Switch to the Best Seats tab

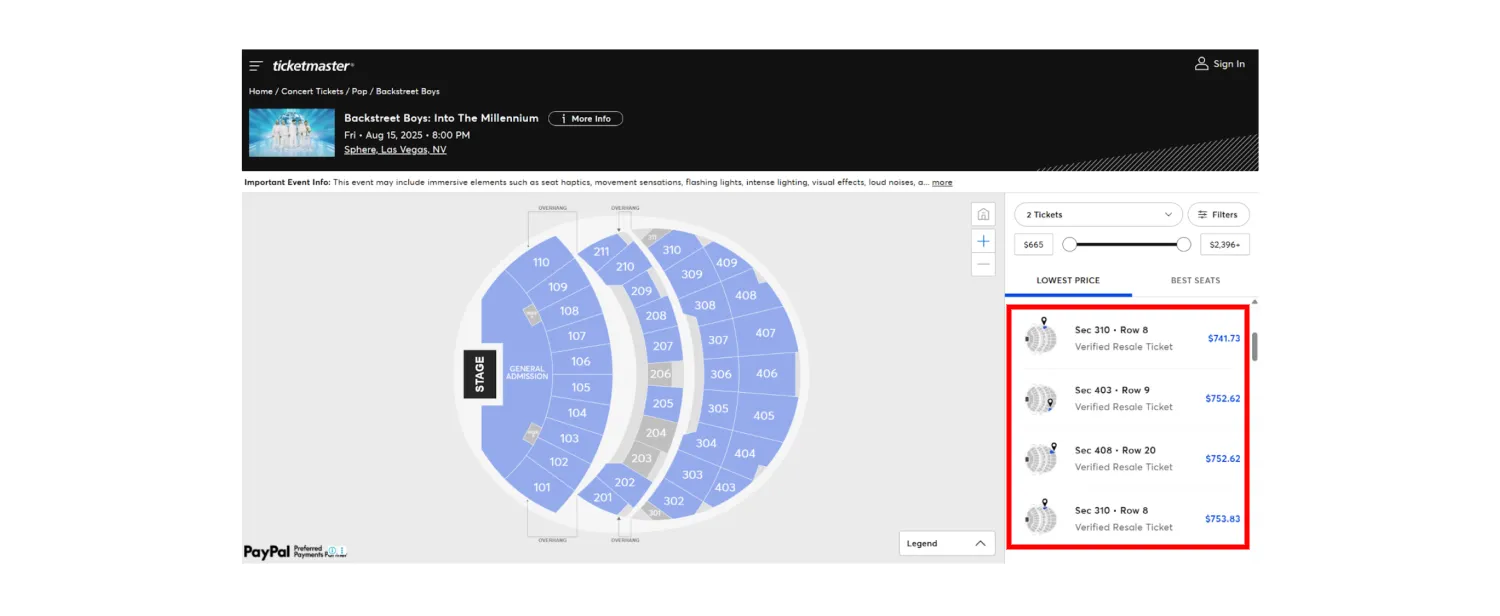pos(1195,281)
